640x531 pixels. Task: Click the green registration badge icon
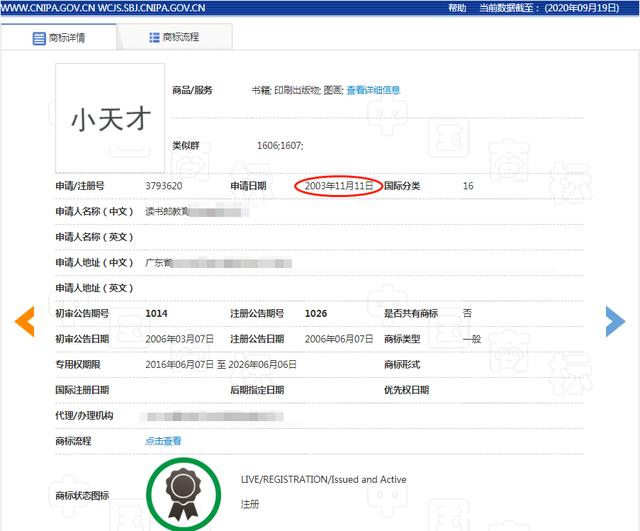click(183, 492)
